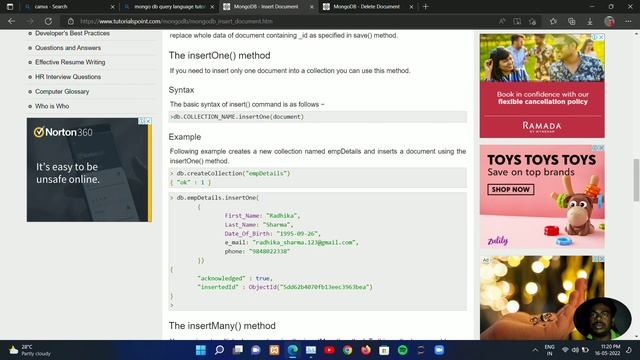640x360 pixels.
Task: Open the Windows Start menu
Action: pyautogui.click(x=201, y=350)
